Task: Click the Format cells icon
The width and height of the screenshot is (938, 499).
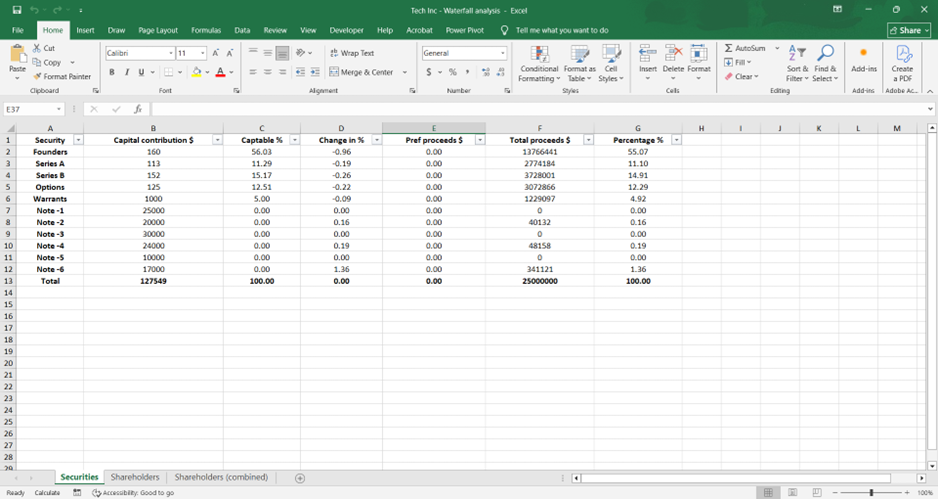Action: [x=699, y=54]
